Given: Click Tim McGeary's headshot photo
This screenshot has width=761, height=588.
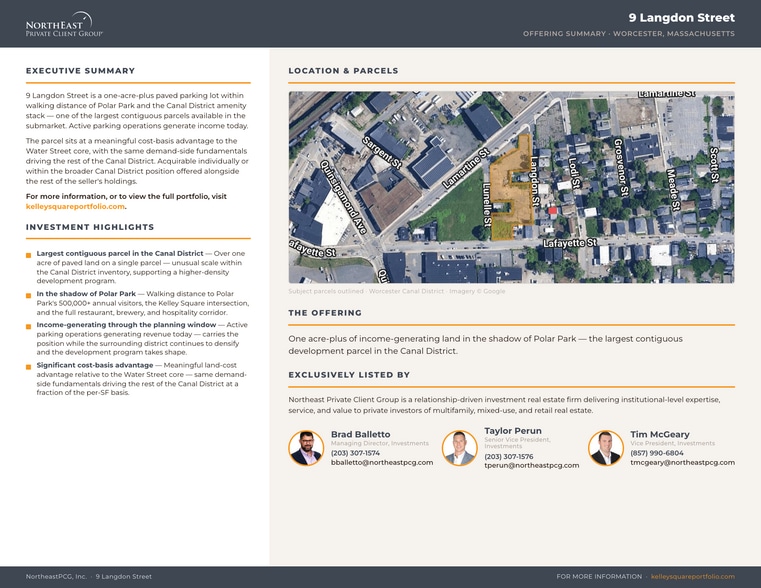Looking at the screenshot, I should point(606,448).
